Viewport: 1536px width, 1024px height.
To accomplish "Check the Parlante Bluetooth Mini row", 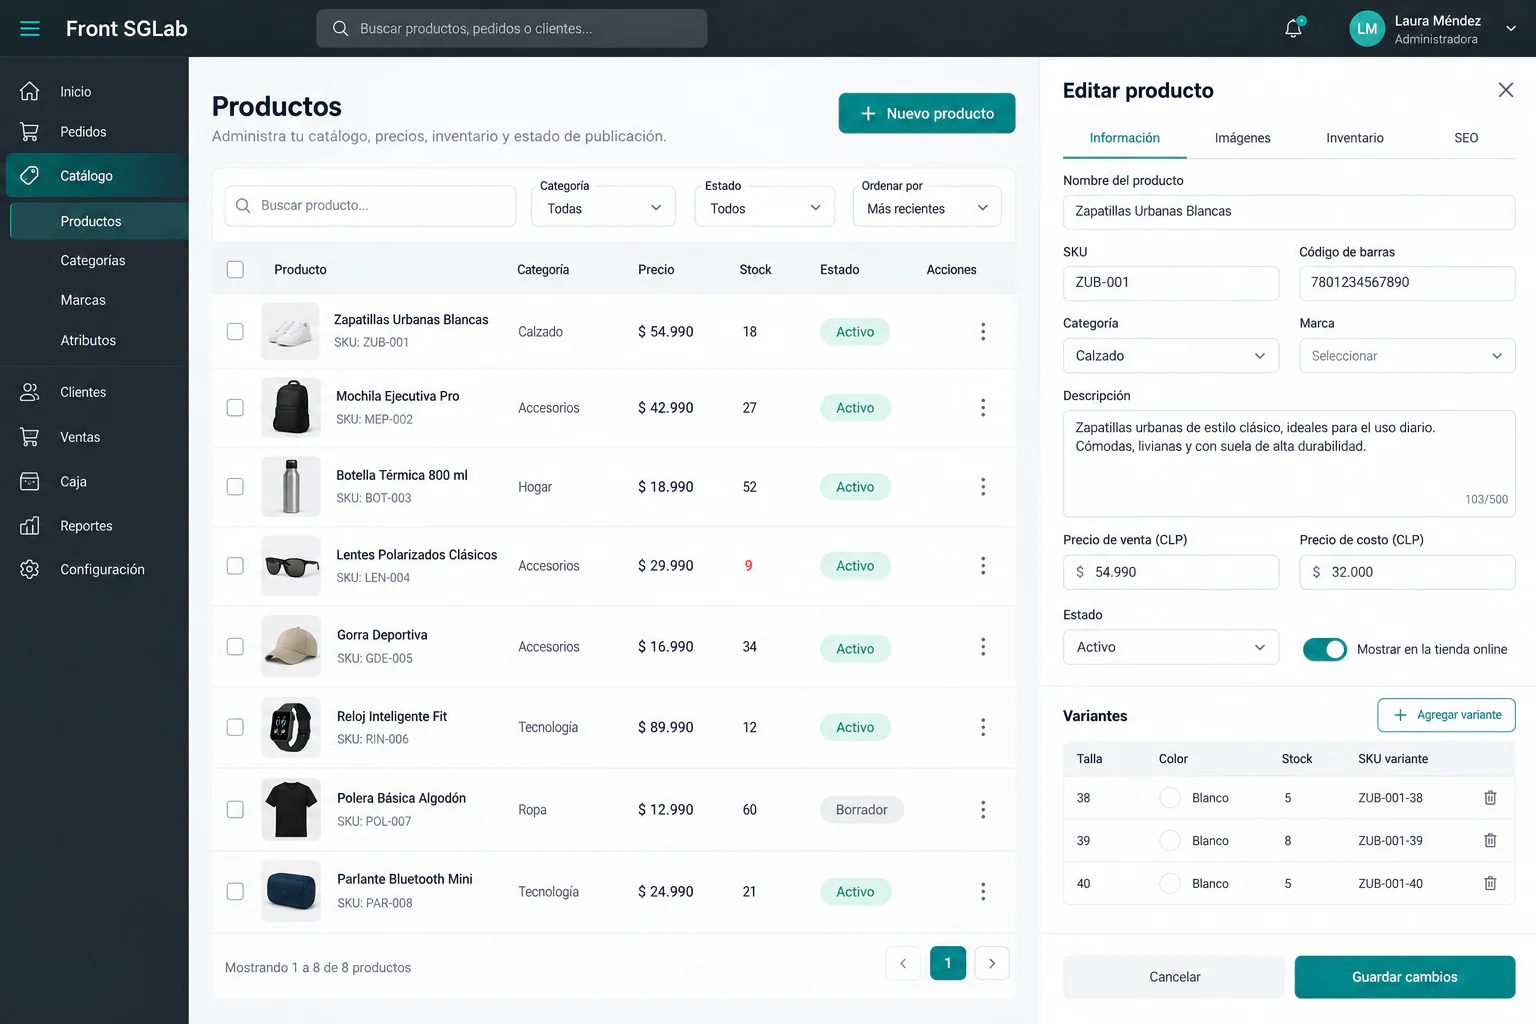I will click(235, 891).
